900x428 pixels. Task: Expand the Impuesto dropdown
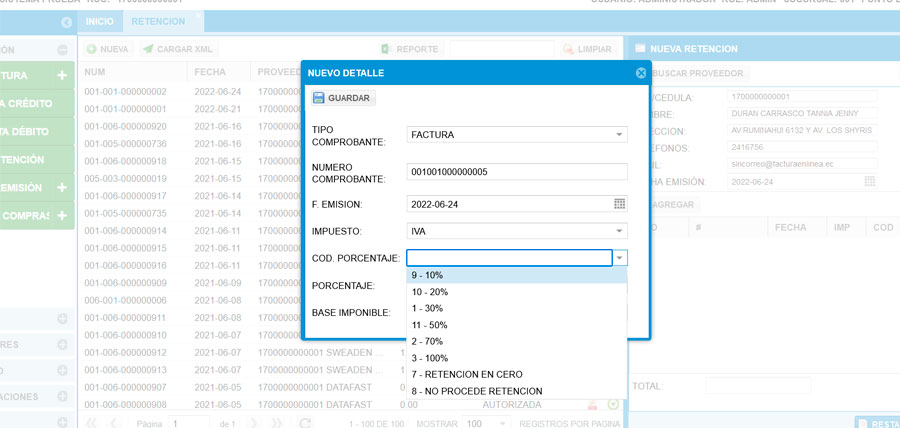coord(619,231)
